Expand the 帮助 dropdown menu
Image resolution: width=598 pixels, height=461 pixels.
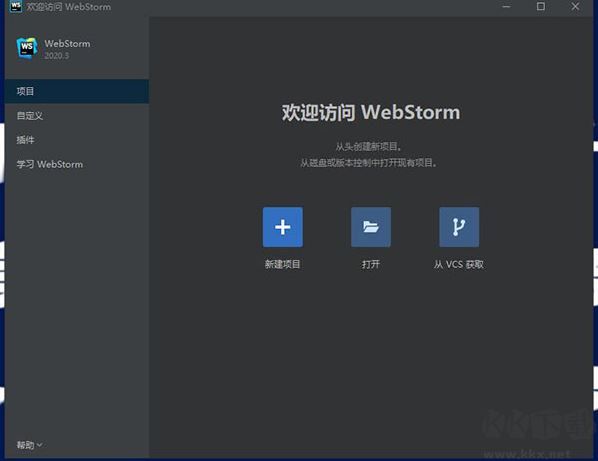[29, 445]
